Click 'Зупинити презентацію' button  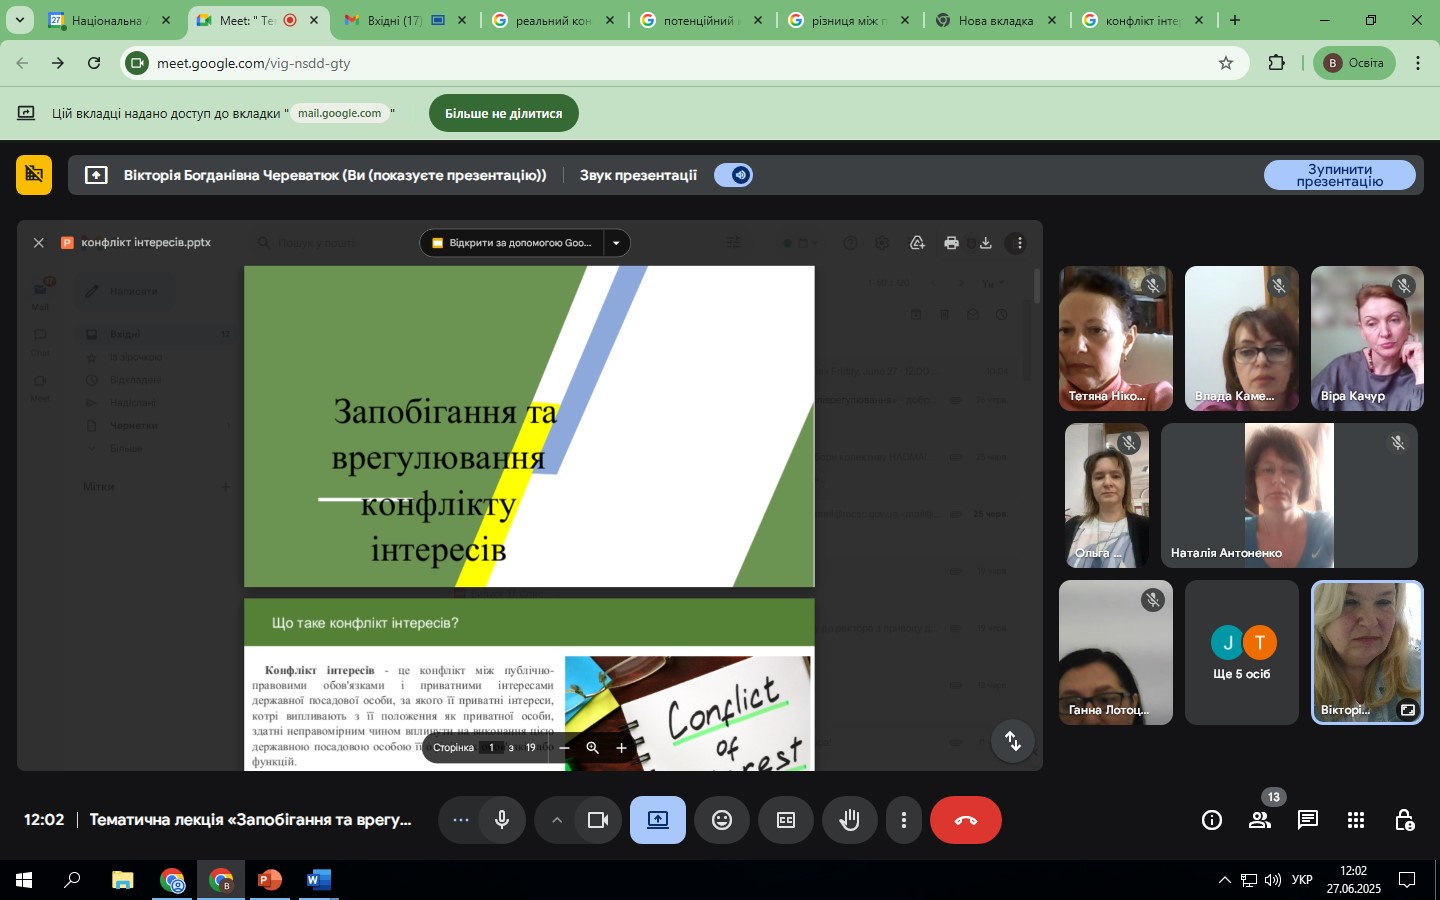pyautogui.click(x=1339, y=175)
